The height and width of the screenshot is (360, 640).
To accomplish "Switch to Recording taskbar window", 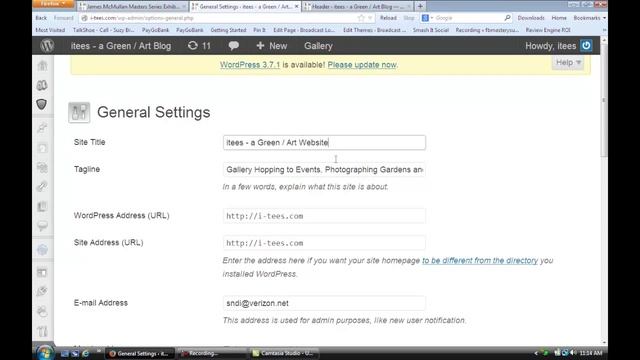I will click(x=212, y=353).
